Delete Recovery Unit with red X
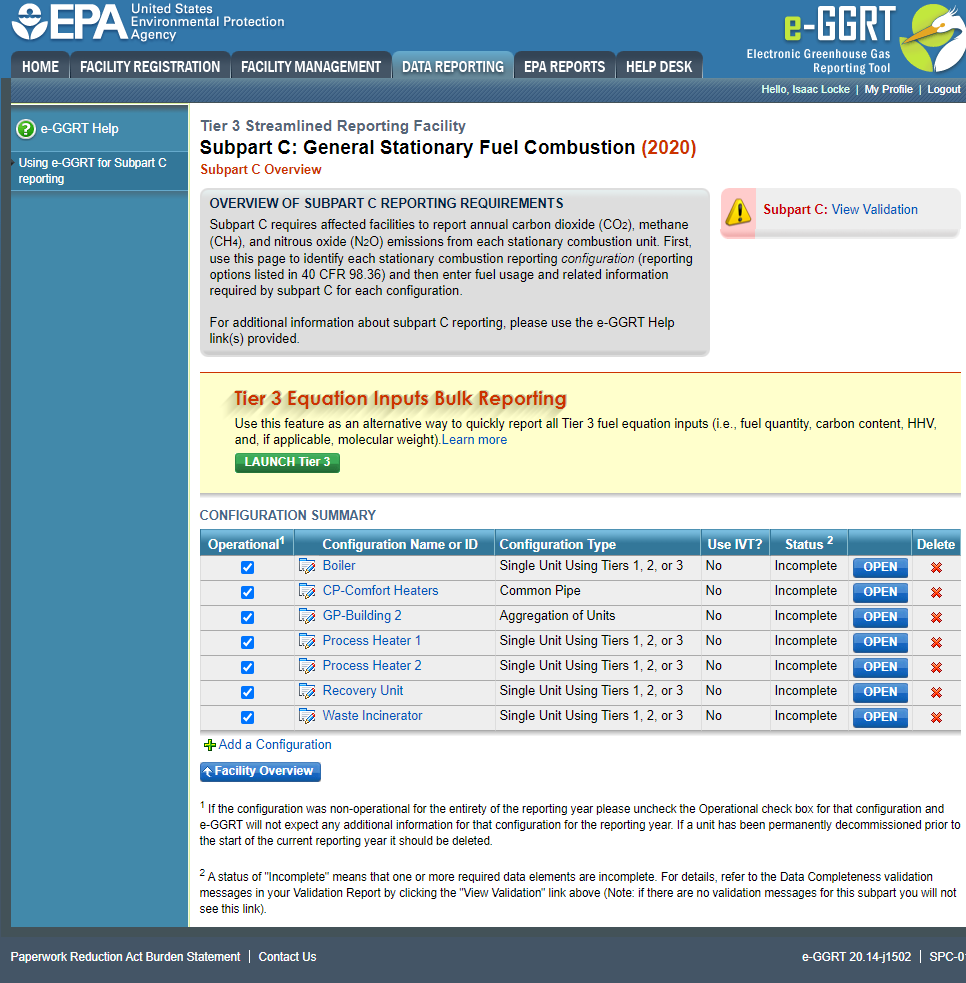 pos(937,693)
